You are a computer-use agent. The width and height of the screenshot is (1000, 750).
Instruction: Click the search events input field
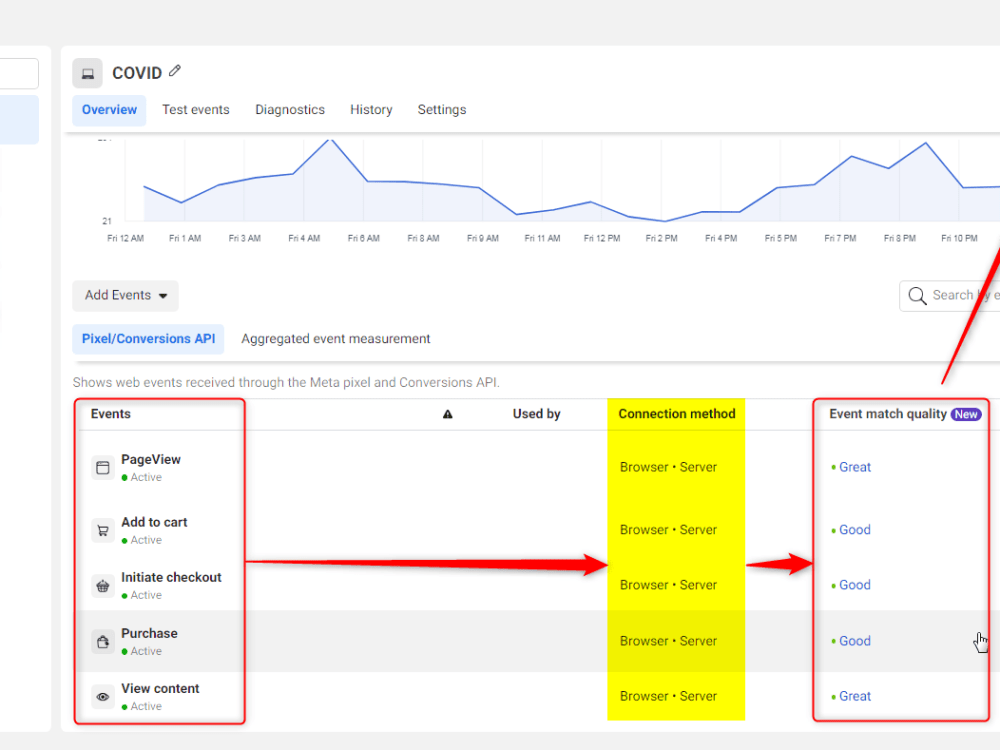coord(950,295)
